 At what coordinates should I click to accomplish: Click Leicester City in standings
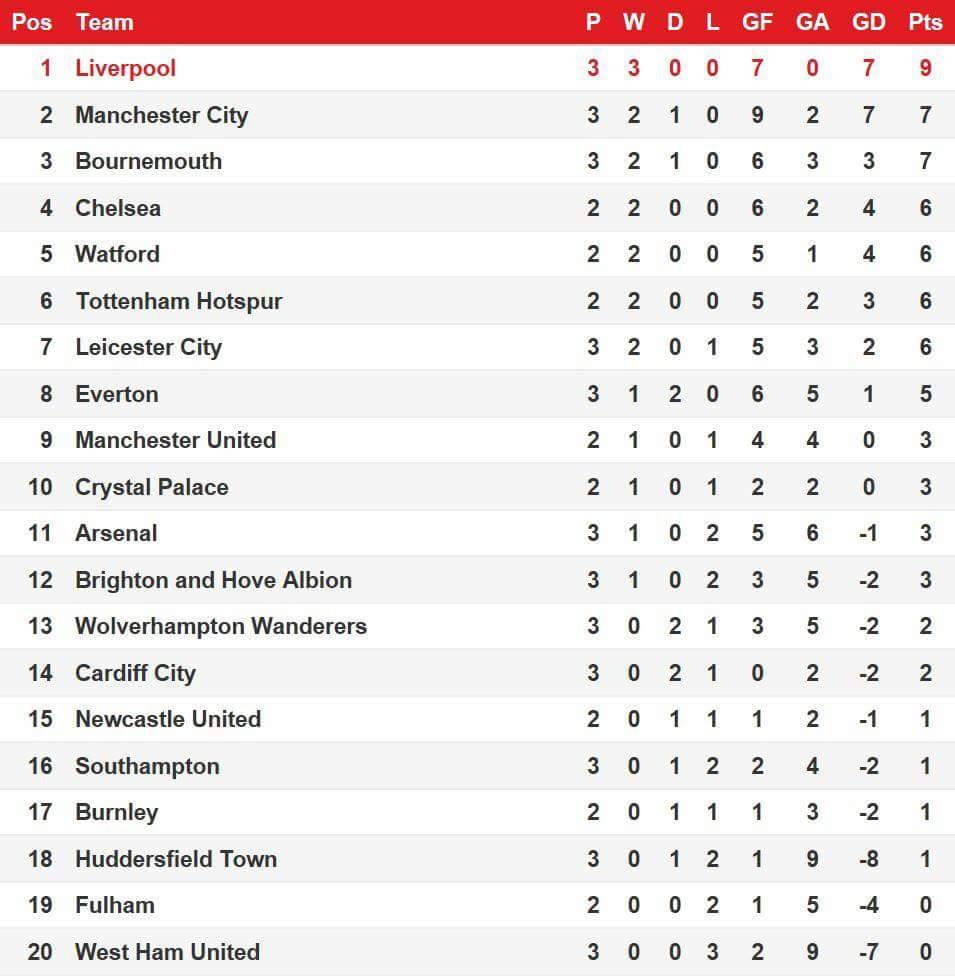[x=148, y=347]
